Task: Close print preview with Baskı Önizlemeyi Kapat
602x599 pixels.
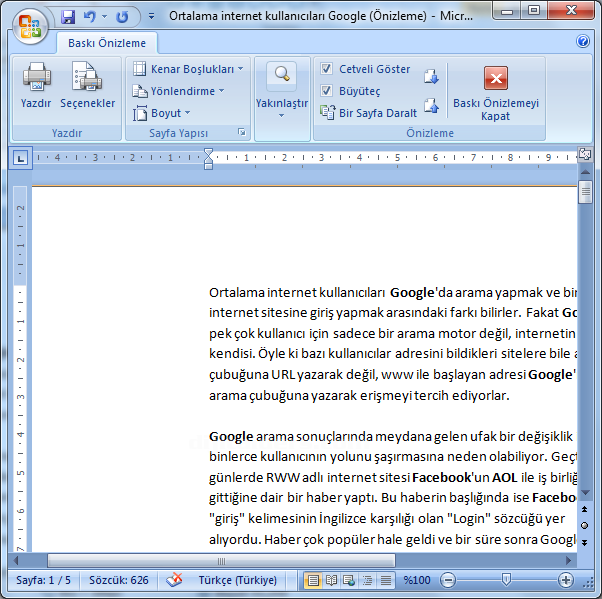Action: (496, 93)
